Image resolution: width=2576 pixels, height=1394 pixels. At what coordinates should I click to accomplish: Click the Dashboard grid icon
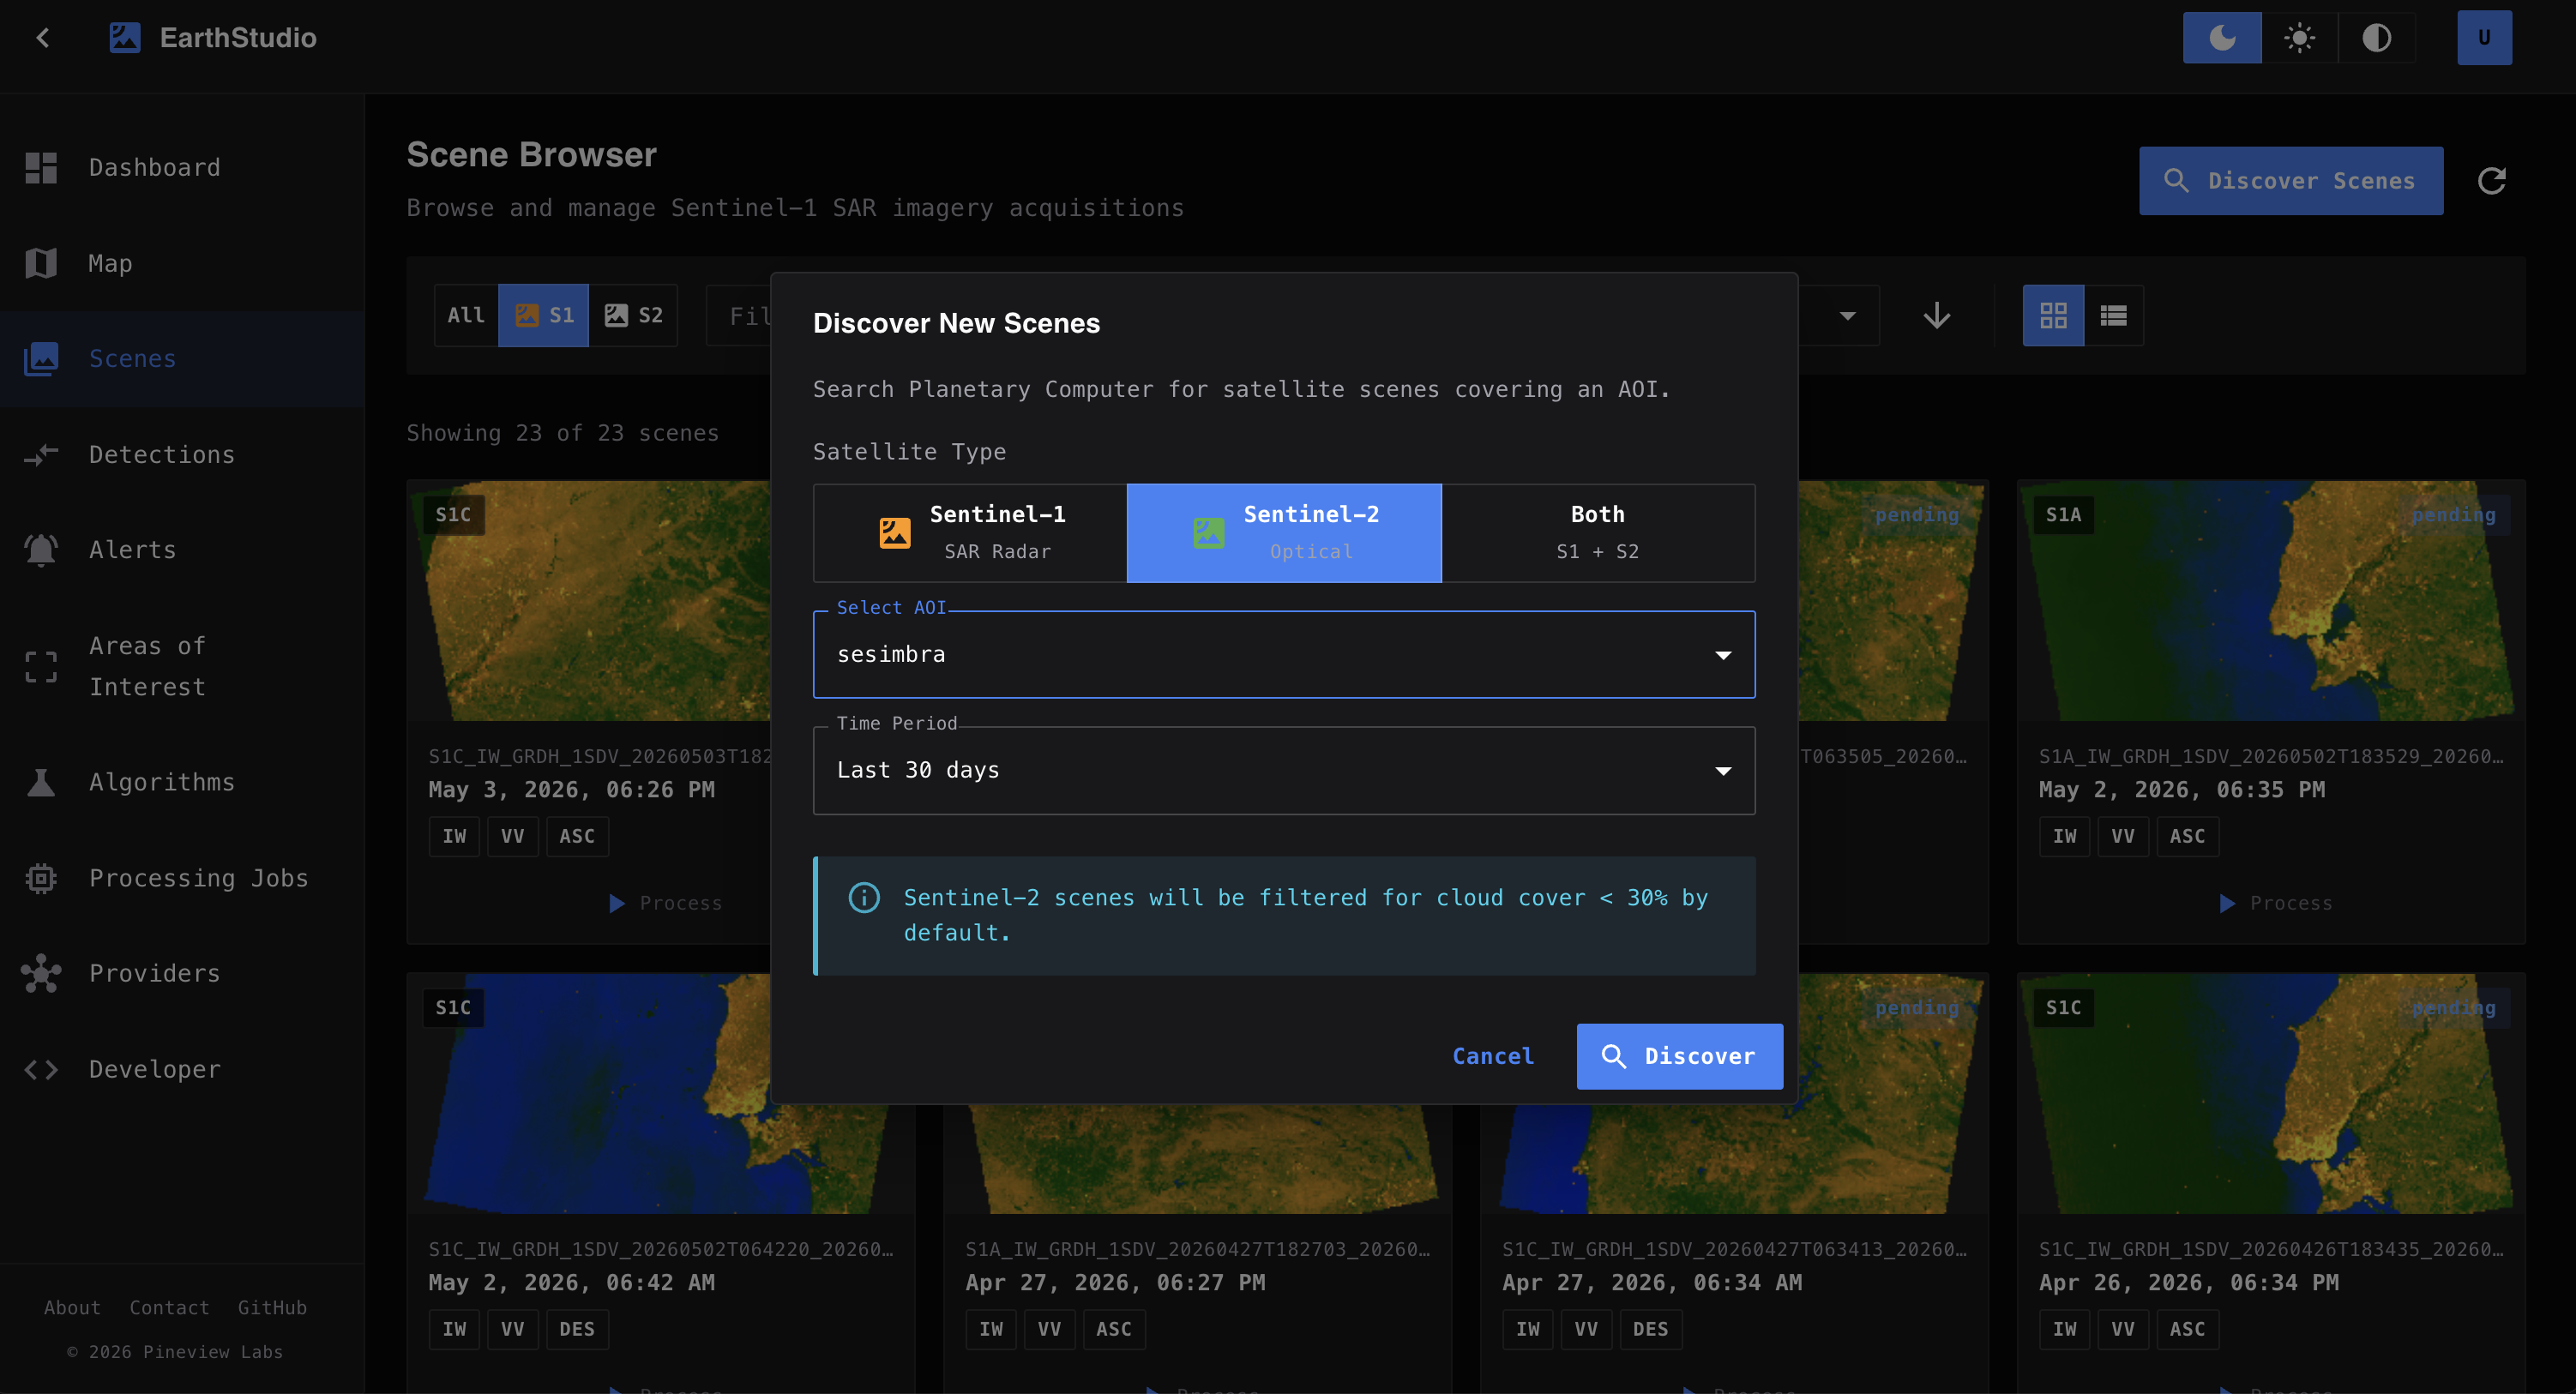coord(41,167)
